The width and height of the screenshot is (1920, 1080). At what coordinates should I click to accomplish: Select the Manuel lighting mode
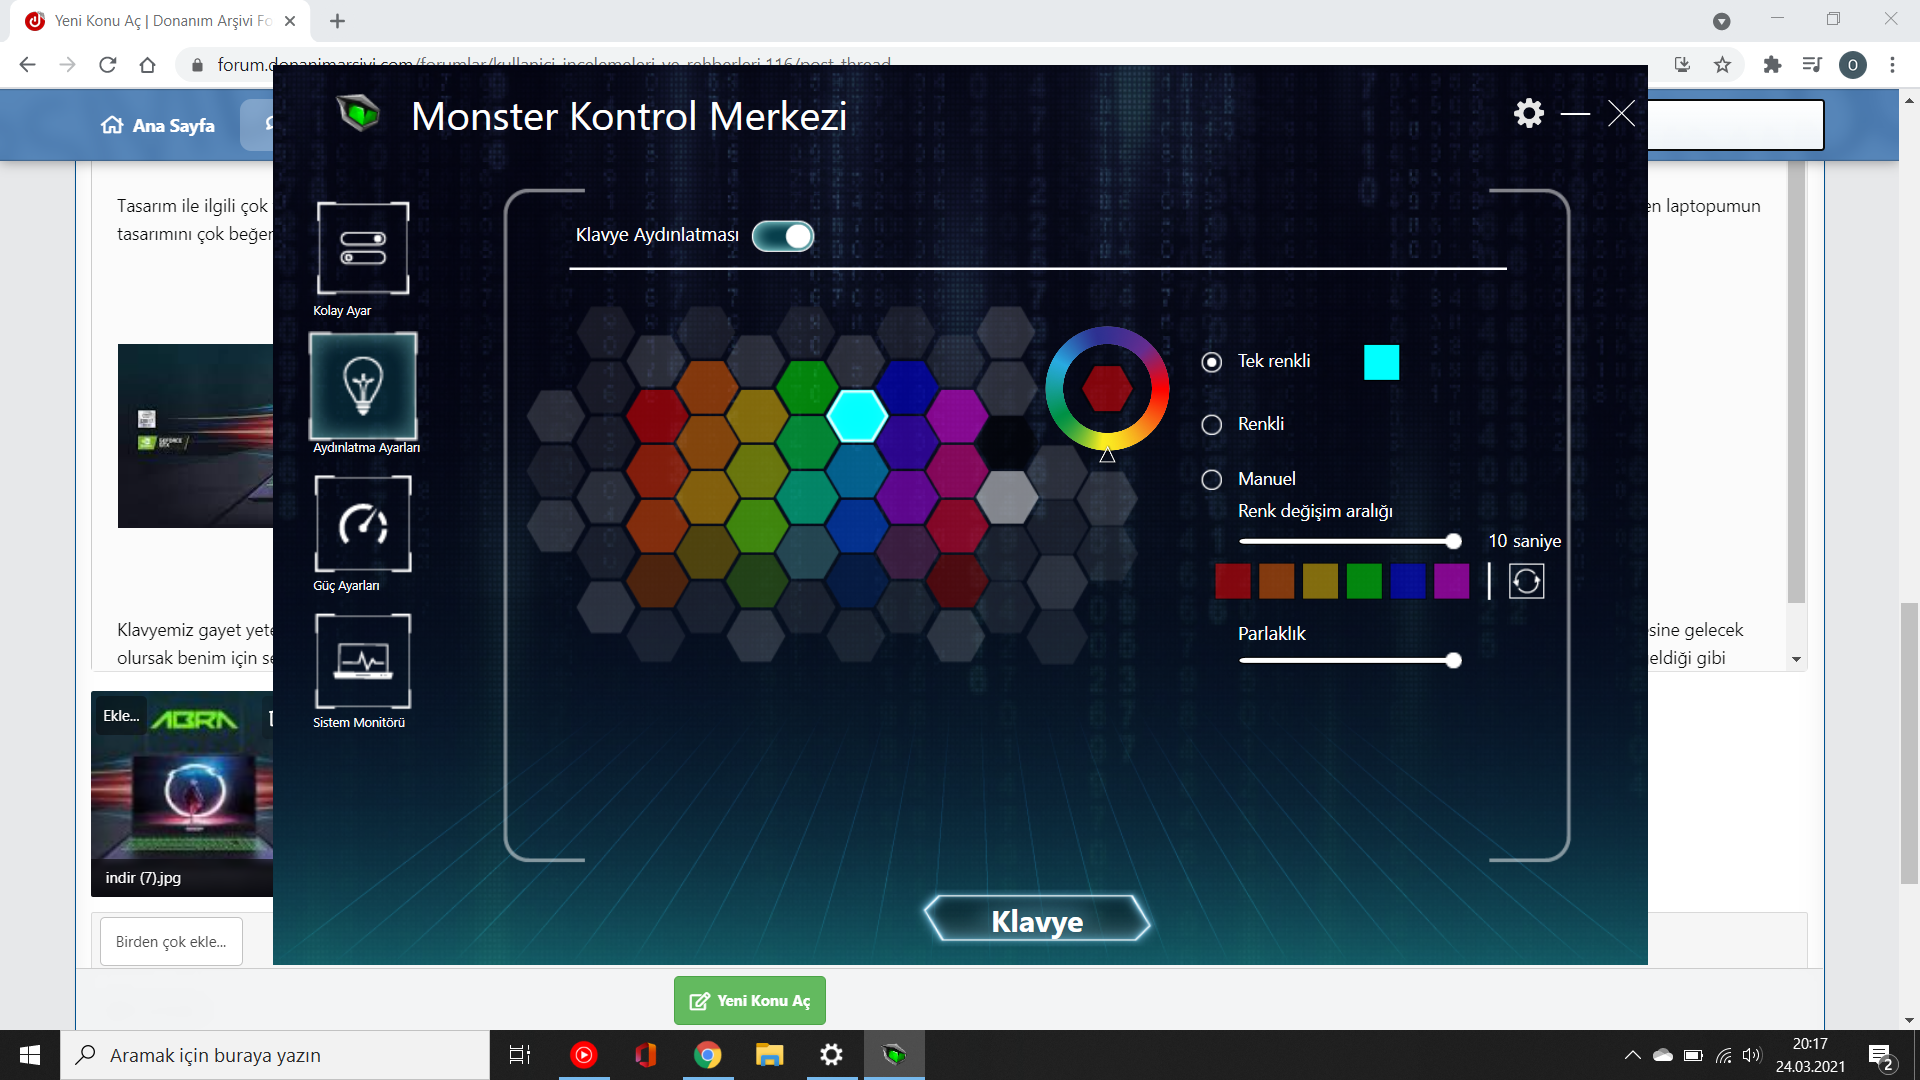[1212, 480]
